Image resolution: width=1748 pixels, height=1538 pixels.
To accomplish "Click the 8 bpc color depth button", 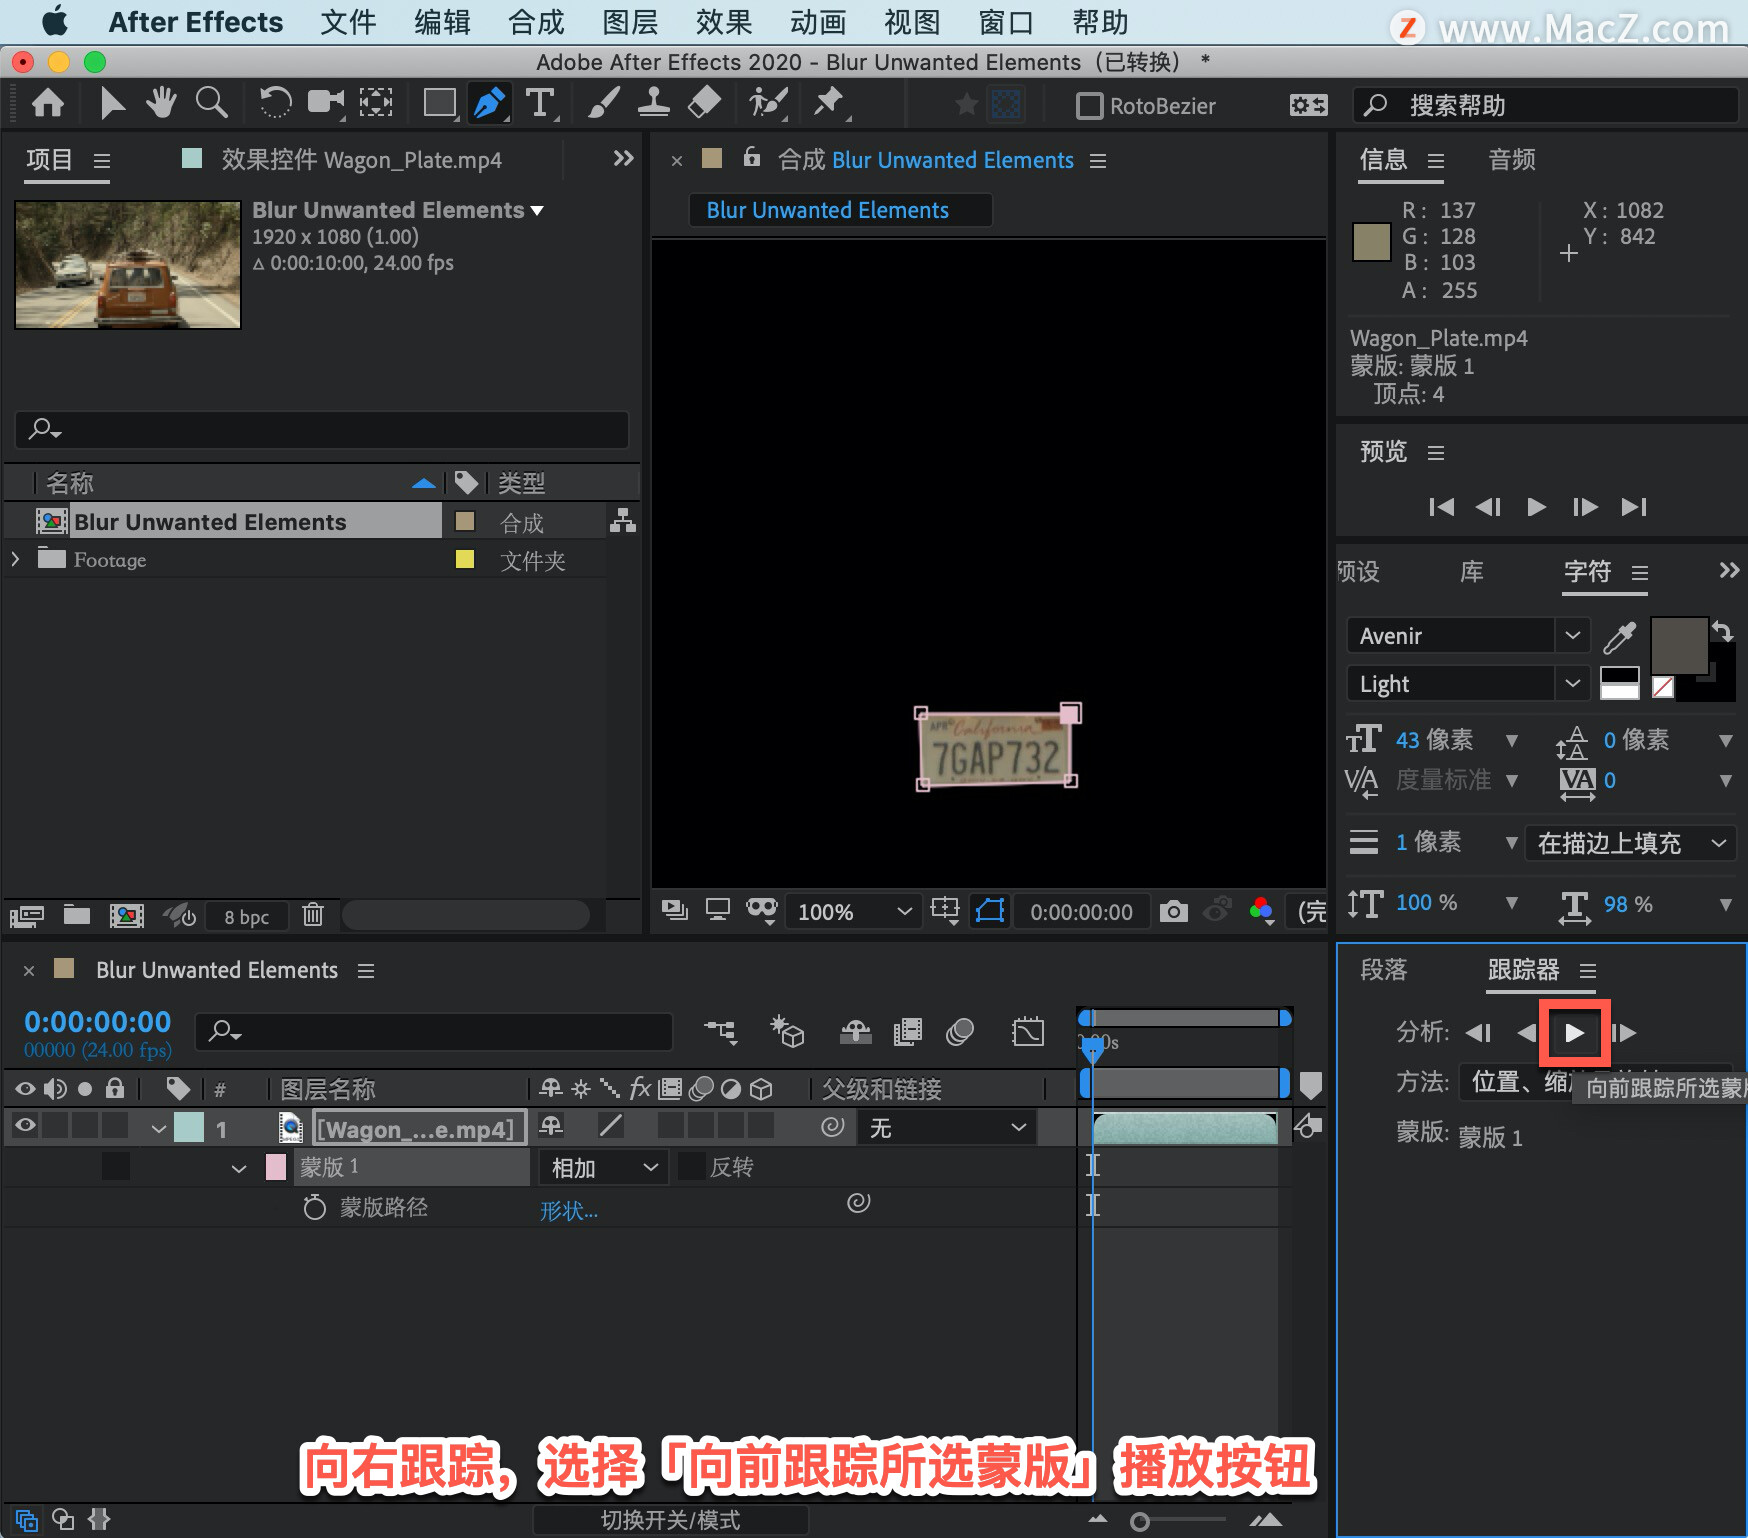I will (246, 916).
